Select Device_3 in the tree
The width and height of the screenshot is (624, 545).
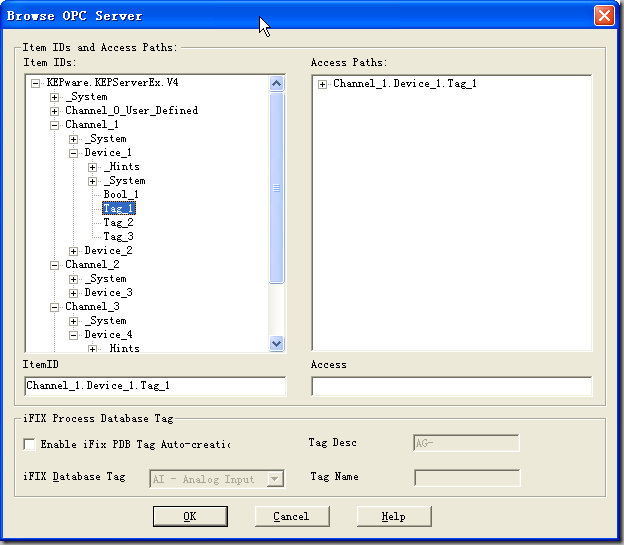(108, 293)
